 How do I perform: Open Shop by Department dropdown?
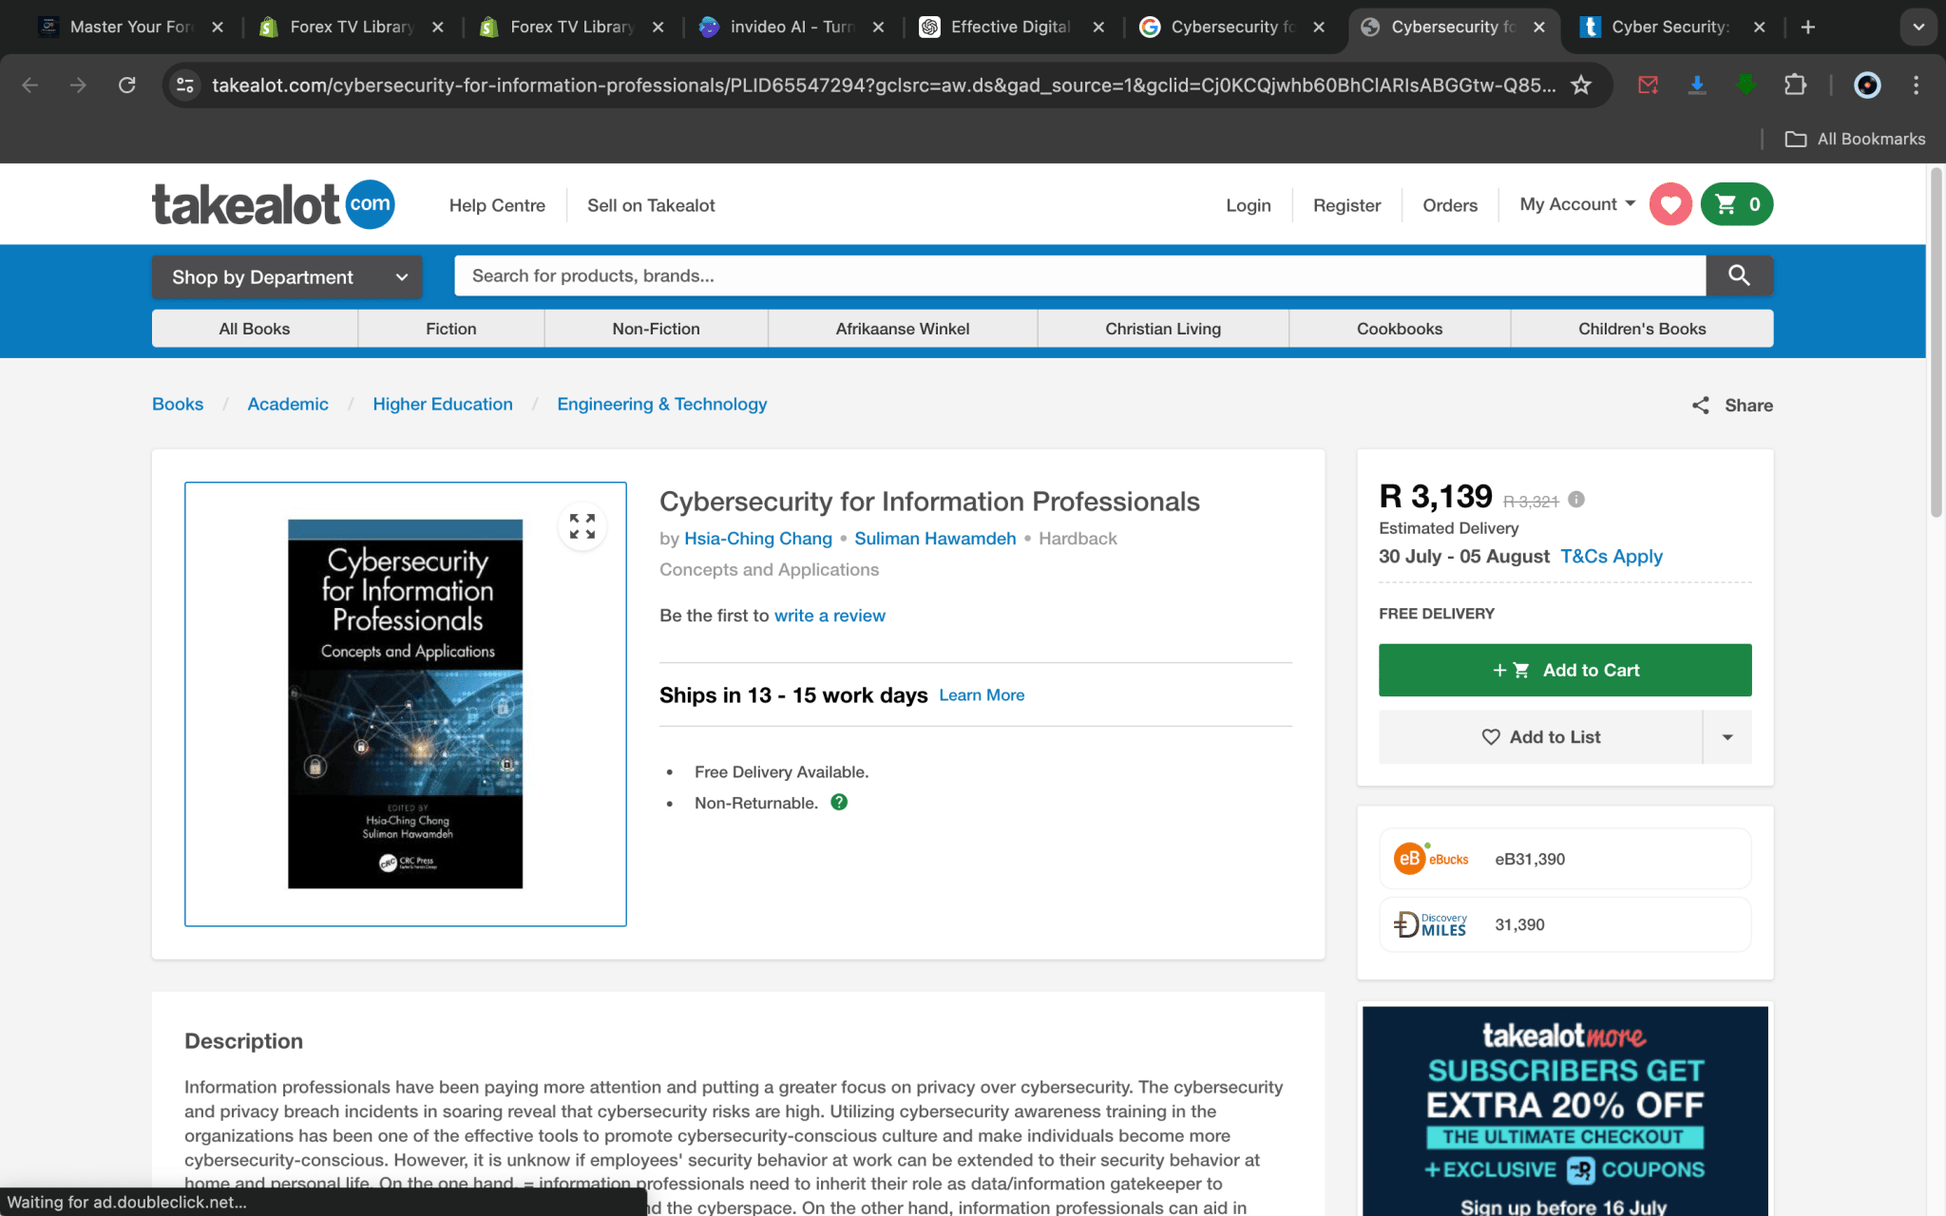pos(287,277)
